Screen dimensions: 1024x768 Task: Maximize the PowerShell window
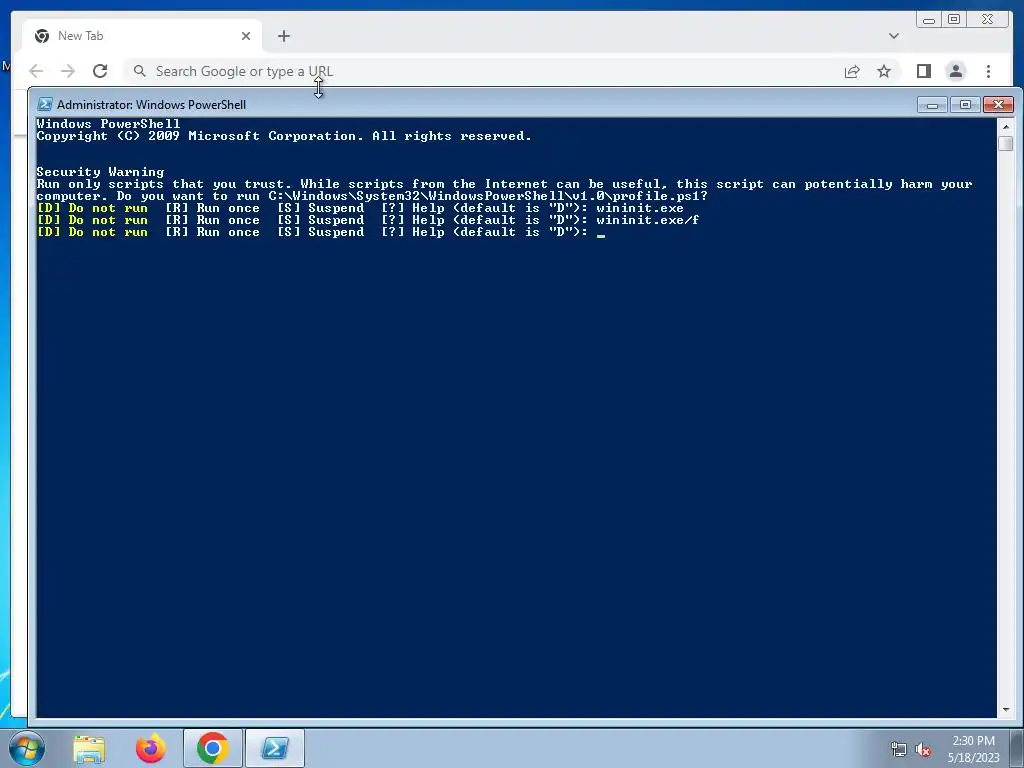965,104
